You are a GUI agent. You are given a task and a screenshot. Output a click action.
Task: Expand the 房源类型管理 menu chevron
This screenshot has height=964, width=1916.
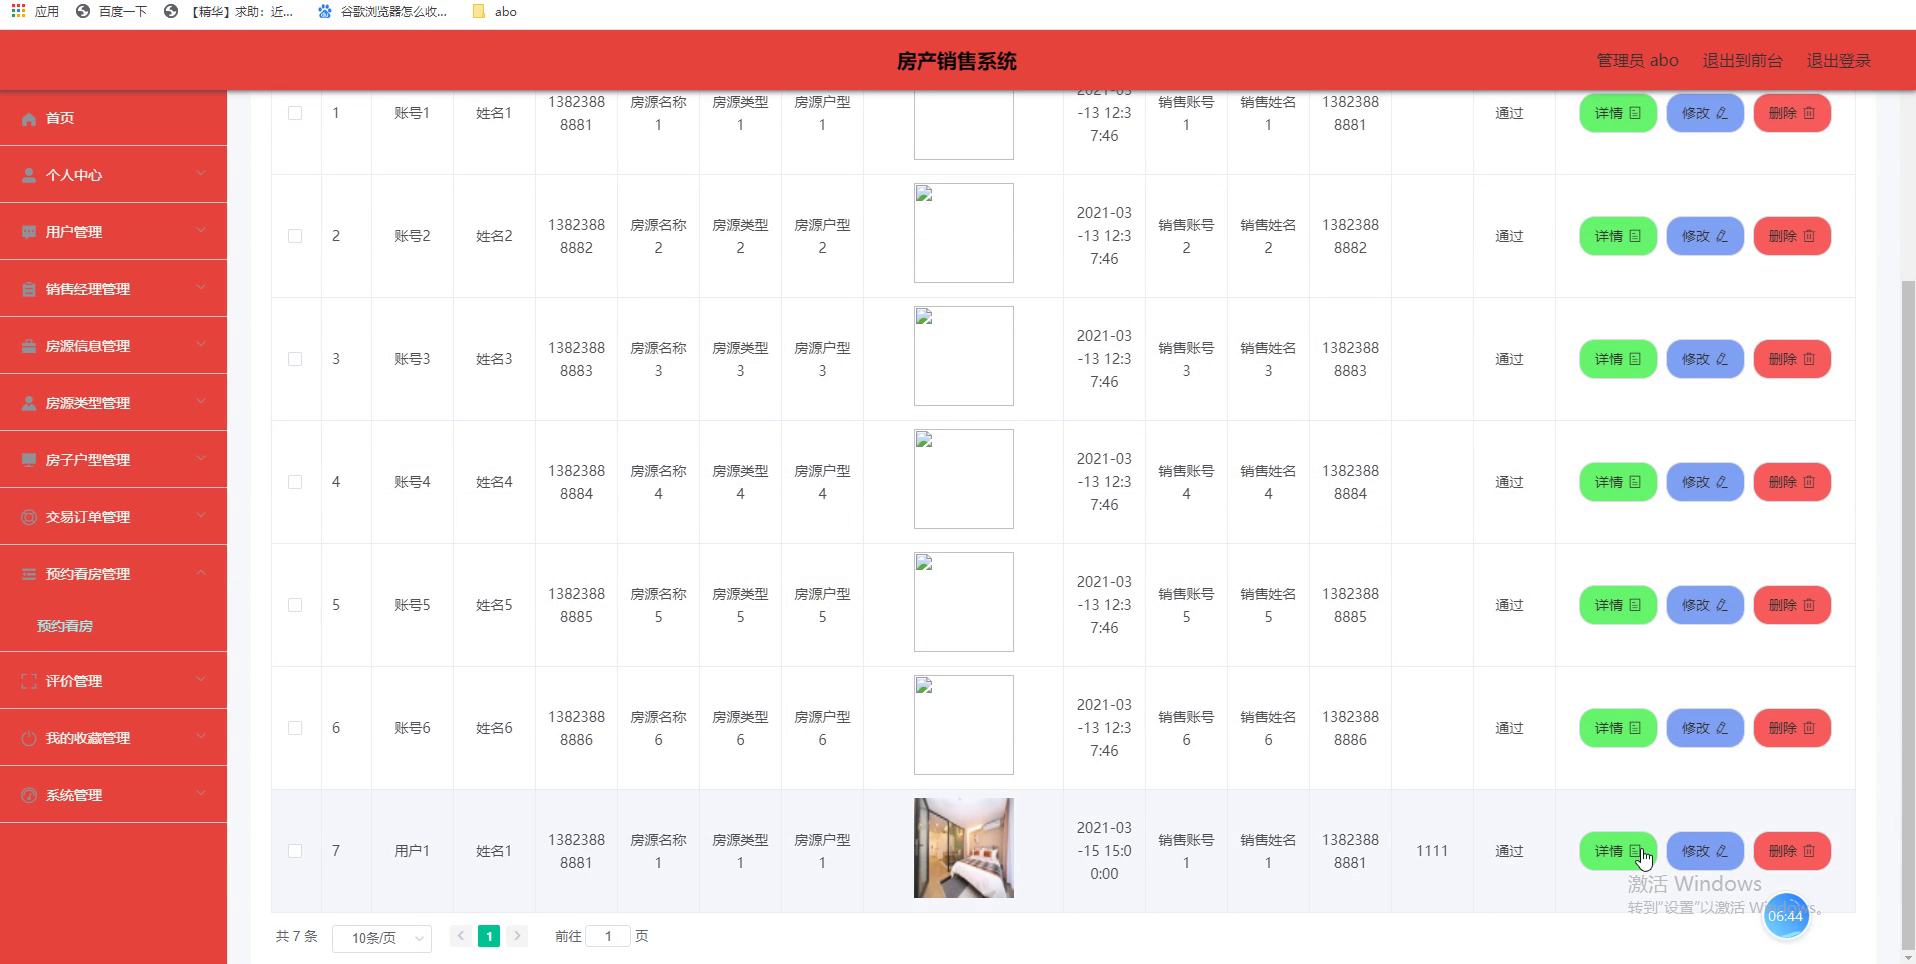201,402
